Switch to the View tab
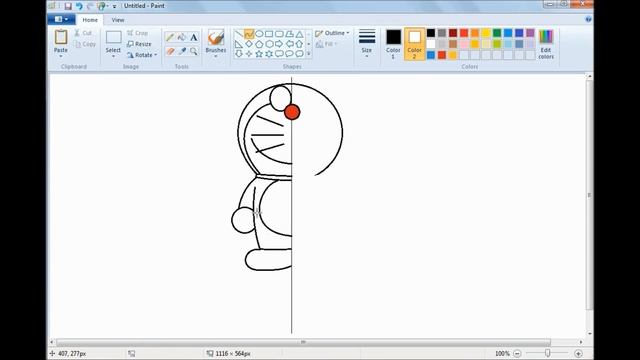Image resolution: width=640 pixels, height=360 pixels. 118,20
